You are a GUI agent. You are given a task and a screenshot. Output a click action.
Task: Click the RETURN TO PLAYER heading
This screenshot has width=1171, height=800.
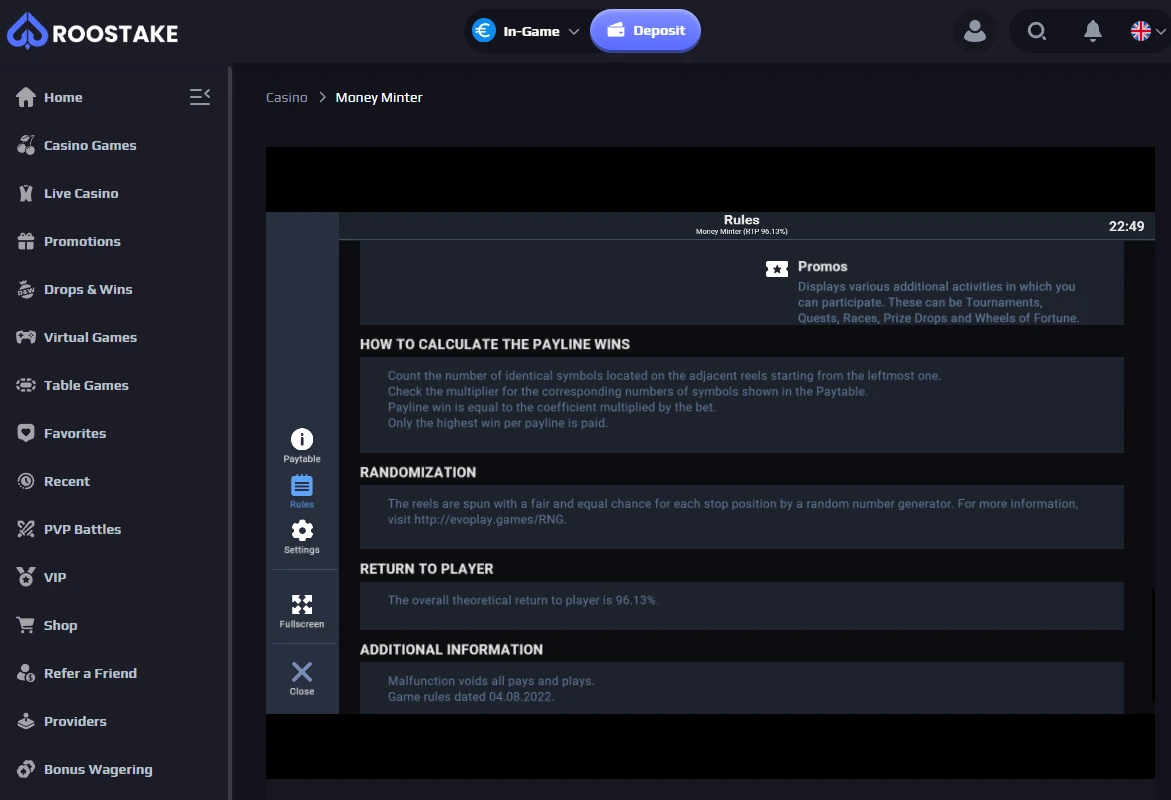[x=426, y=569]
